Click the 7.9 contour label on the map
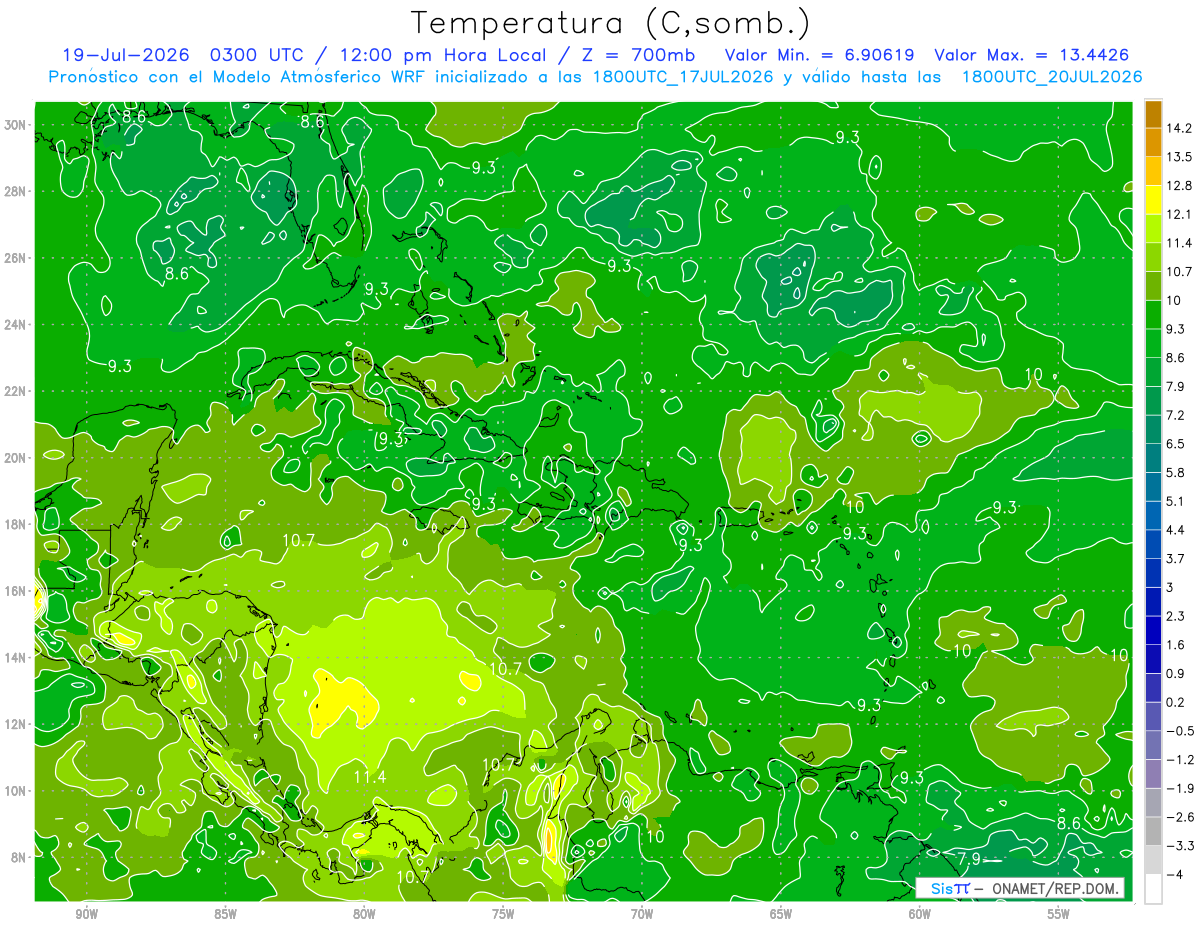1200x927 pixels. coord(969,858)
